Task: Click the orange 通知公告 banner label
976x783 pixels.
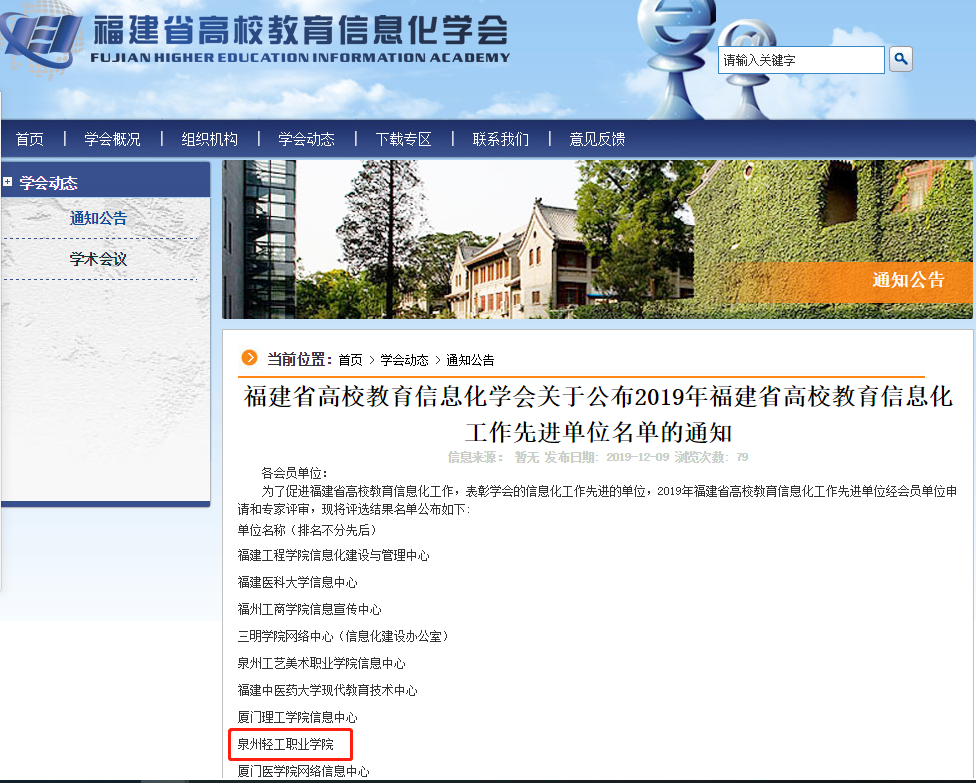Action: 909,280
